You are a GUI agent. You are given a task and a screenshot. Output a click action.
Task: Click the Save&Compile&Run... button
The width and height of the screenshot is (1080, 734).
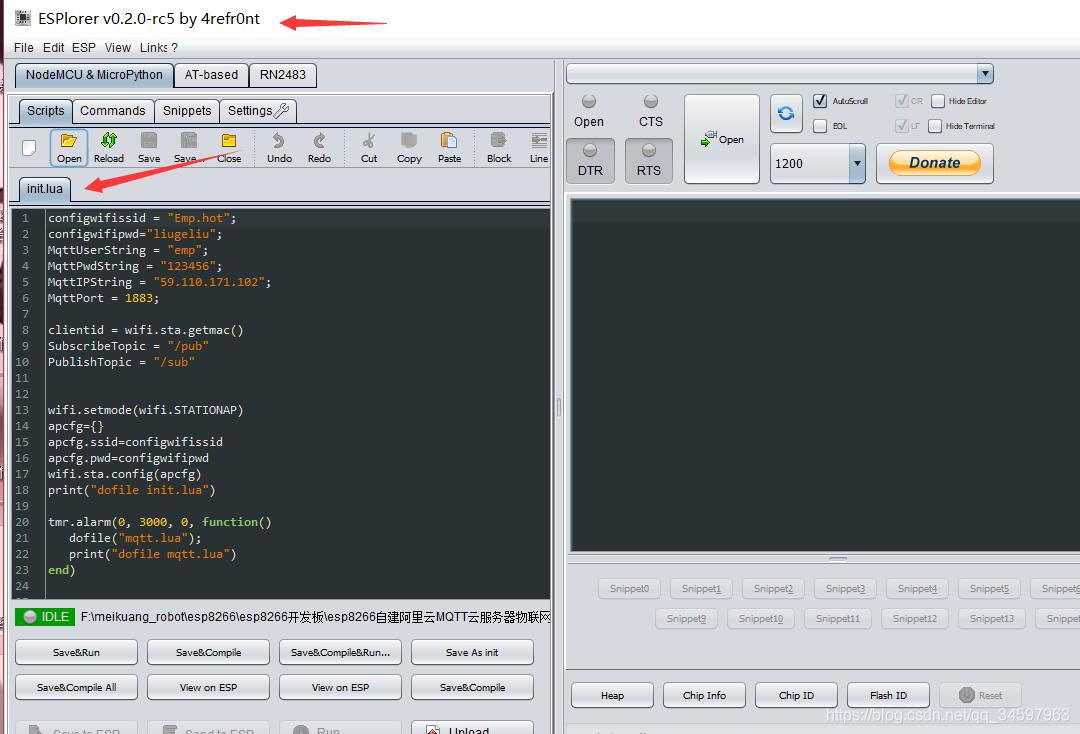pyautogui.click(x=340, y=652)
